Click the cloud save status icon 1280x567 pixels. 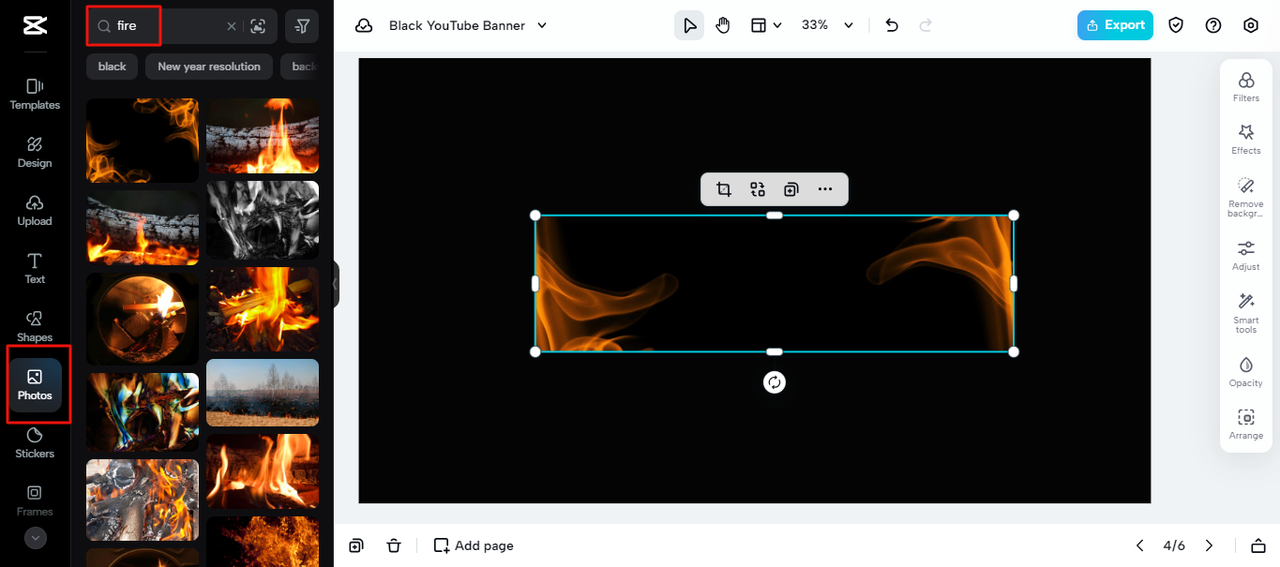tap(364, 26)
